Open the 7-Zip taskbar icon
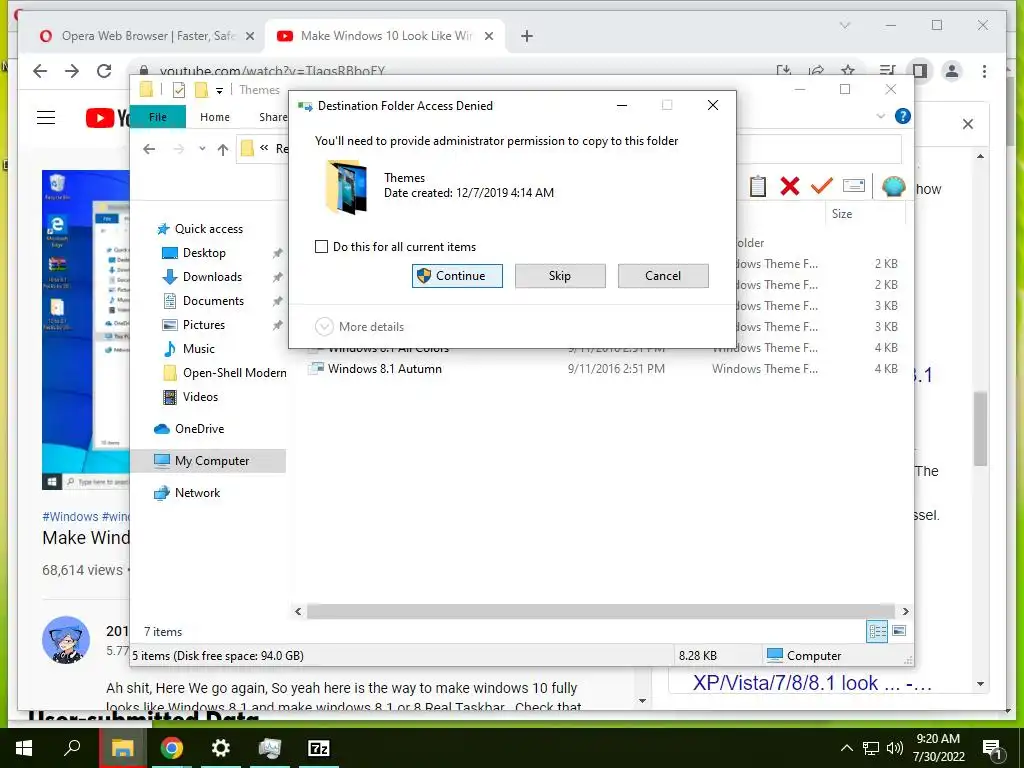 [x=319, y=748]
